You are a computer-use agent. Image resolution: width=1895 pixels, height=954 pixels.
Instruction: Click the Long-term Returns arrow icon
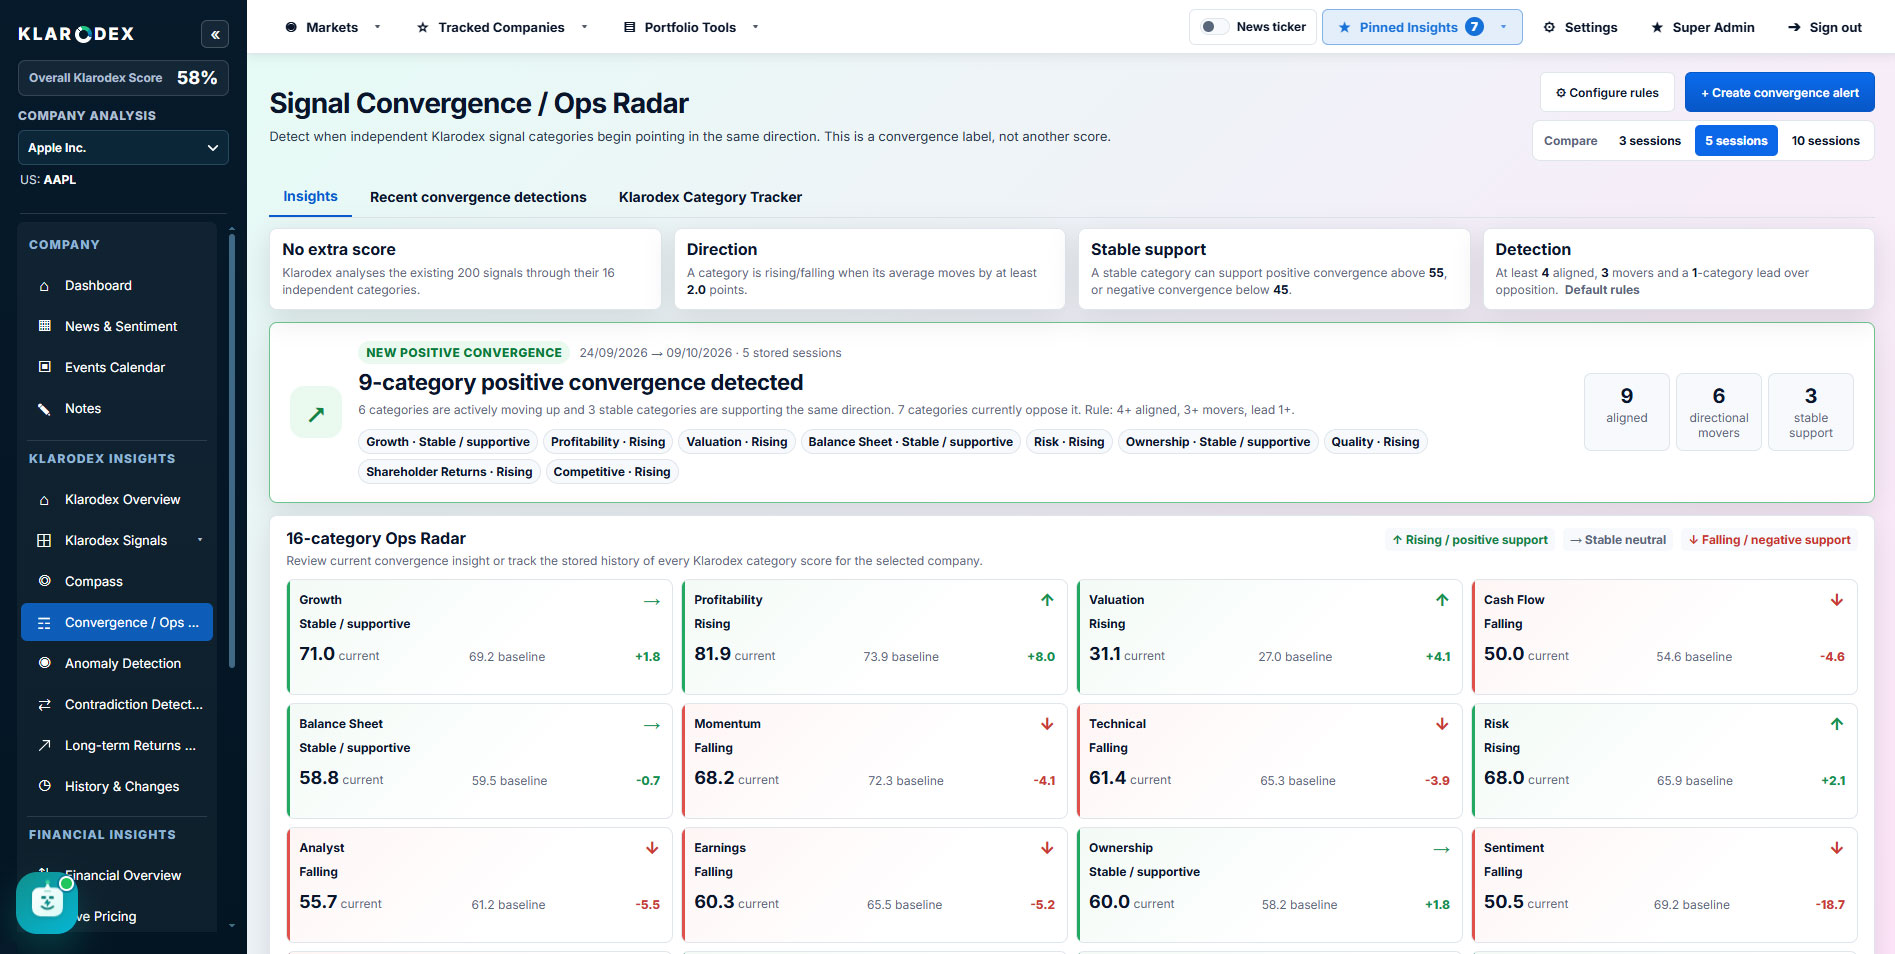pos(44,745)
